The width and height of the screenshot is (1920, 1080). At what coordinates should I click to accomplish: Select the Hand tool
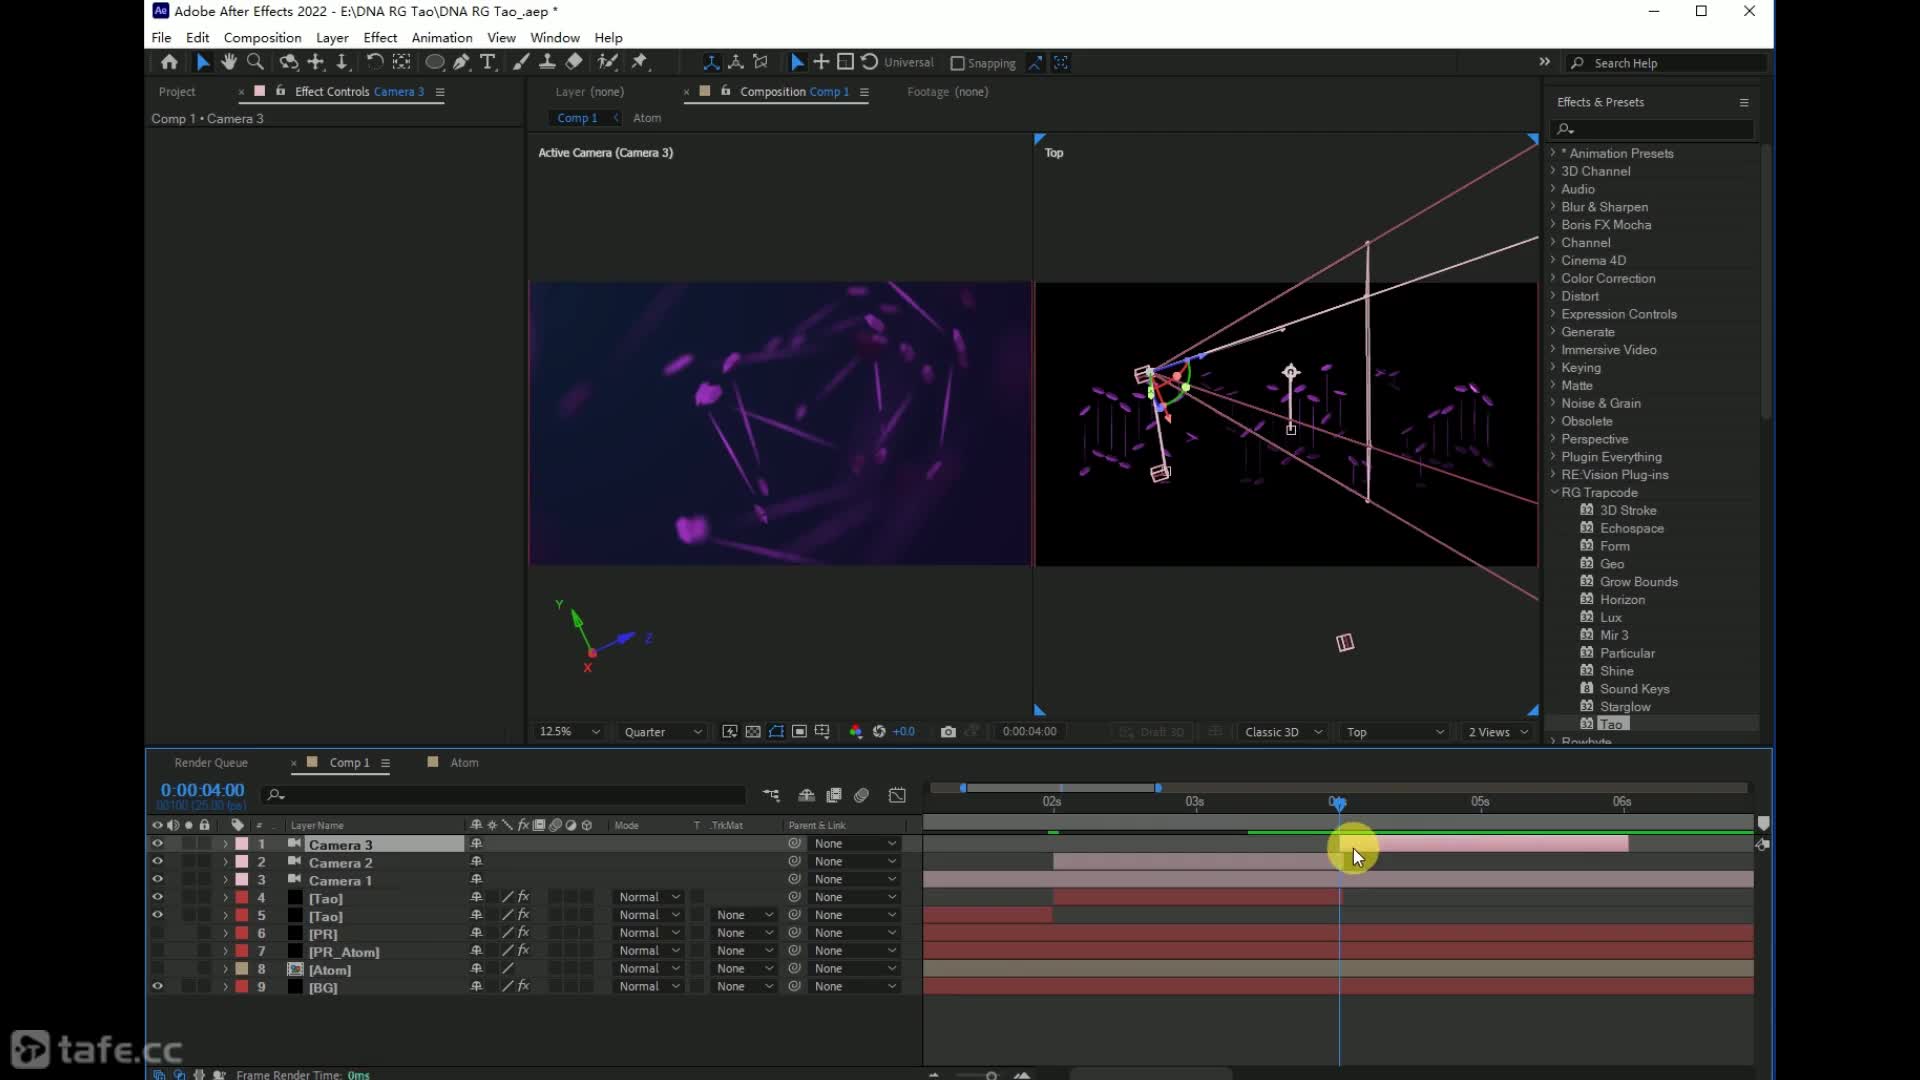(x=229, y=62)
